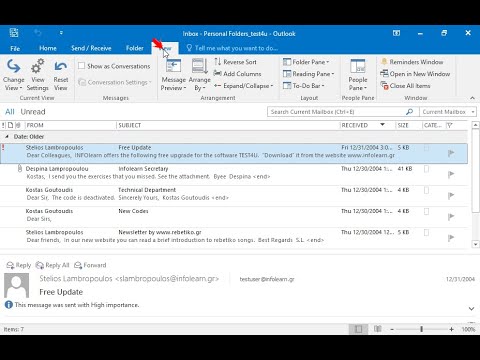
Task: Collapse the Date: Older group
Action: pos(7,136)
